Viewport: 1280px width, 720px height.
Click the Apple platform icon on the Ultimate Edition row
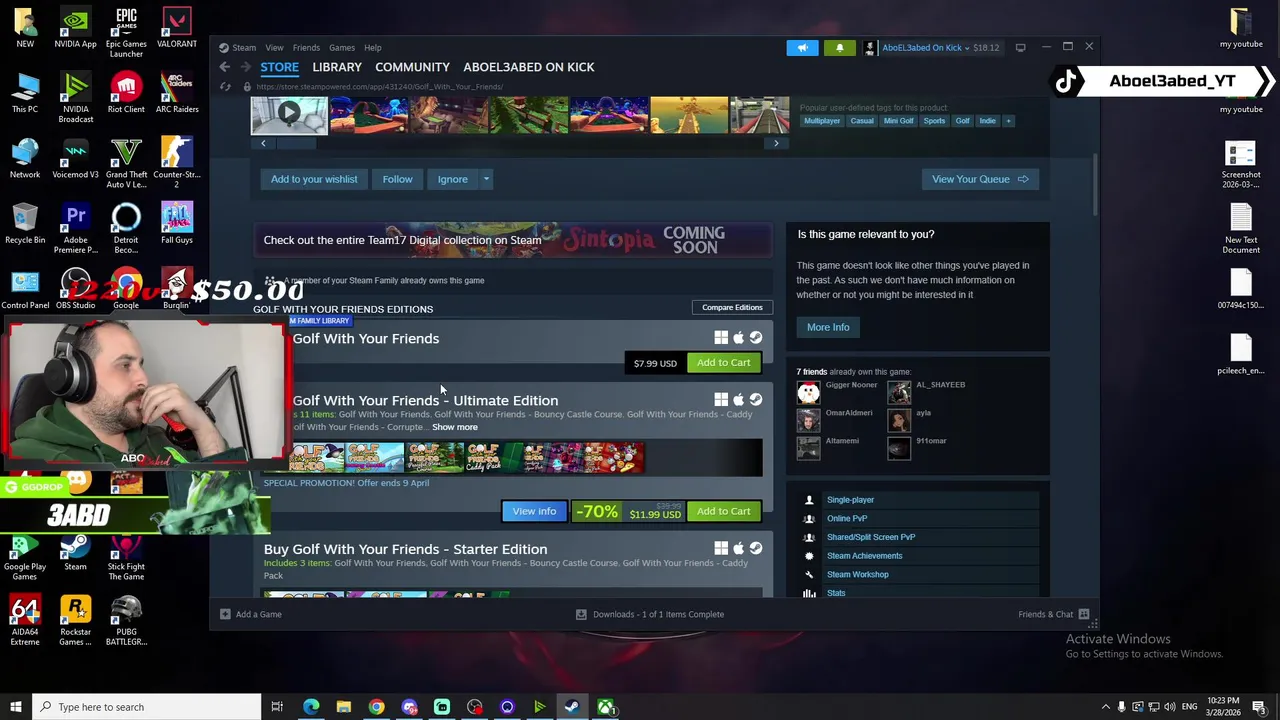(x=739, y=399)
